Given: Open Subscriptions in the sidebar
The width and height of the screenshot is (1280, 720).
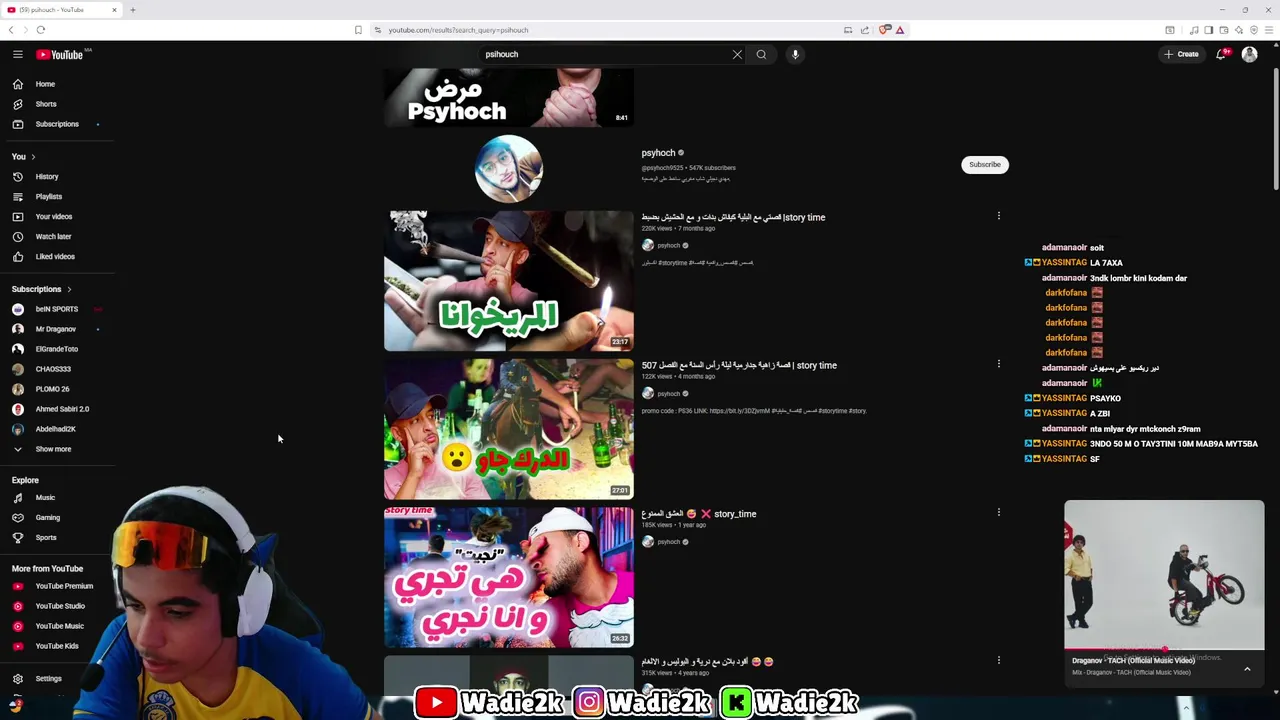Looking at the screenshot, I should (x=58, y=124).
